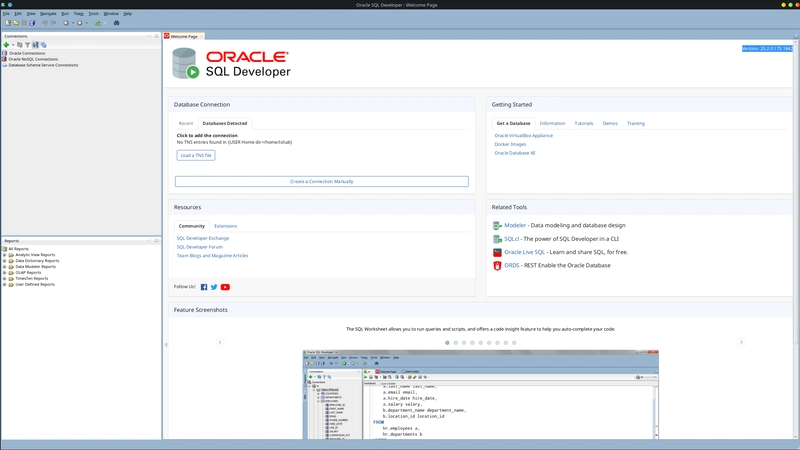
Task: Click the Undo toolbar icon
Action: (45, 23)
